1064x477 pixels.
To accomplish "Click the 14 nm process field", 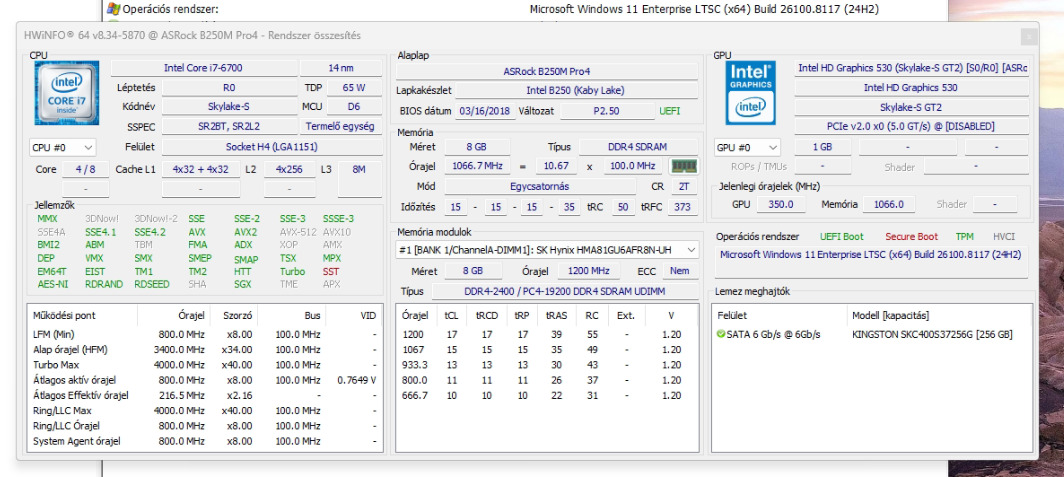I will (x=341, y=69).
